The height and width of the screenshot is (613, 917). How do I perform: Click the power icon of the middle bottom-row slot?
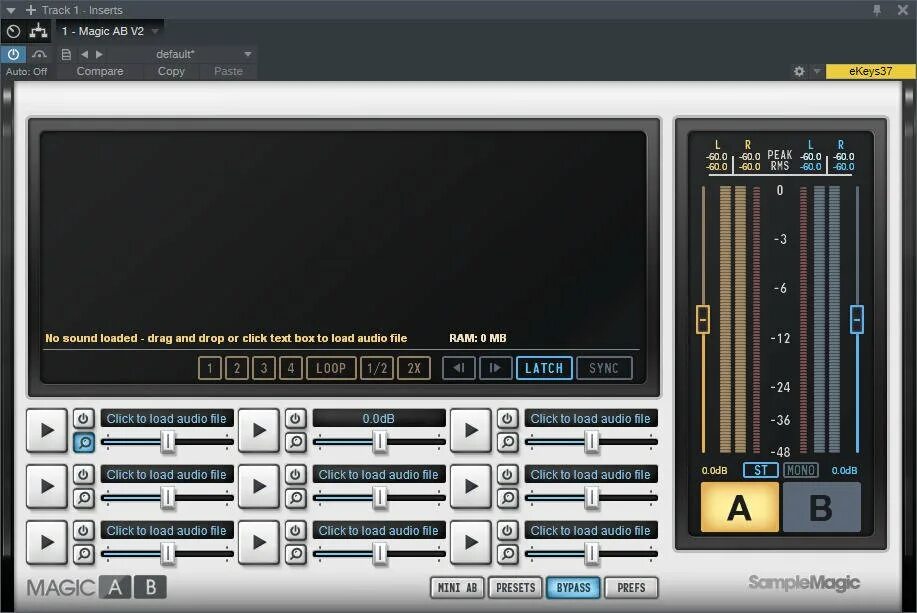[295, 531]
